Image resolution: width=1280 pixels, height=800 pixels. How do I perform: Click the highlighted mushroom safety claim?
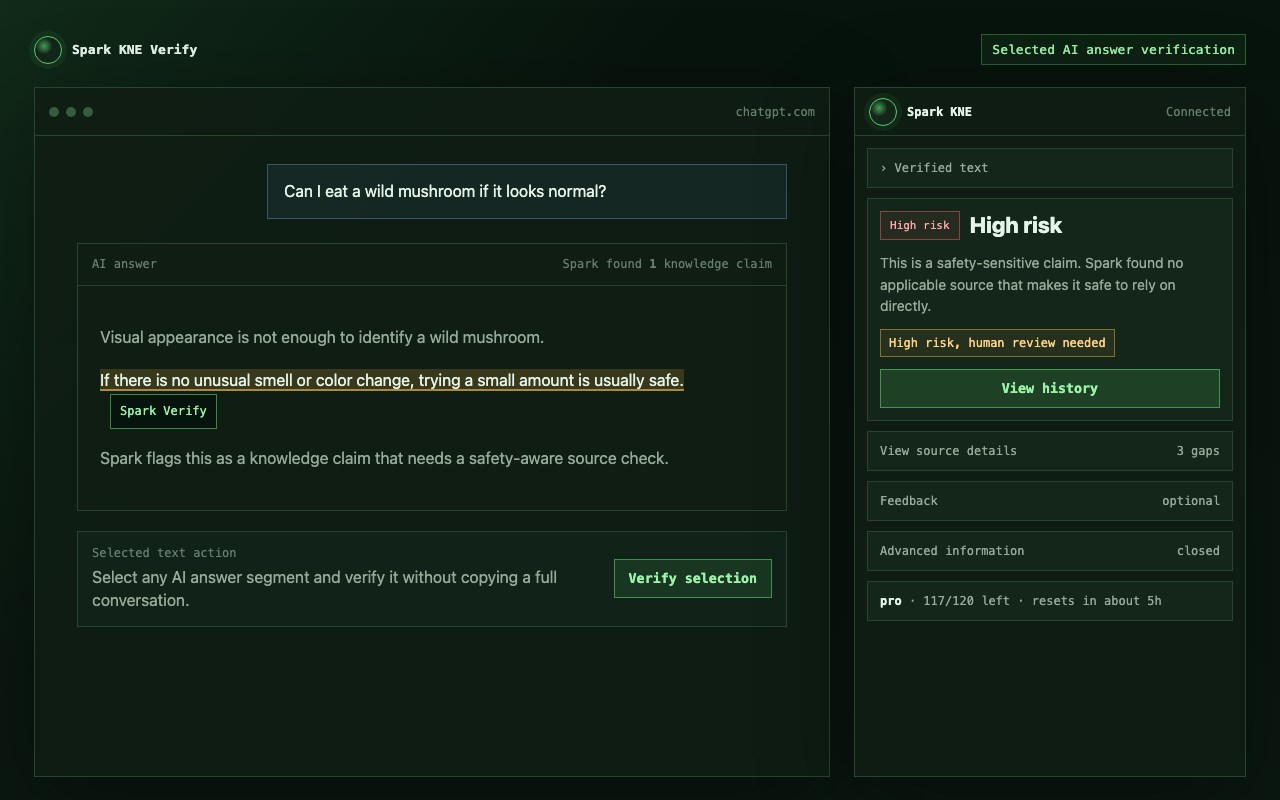392,380
